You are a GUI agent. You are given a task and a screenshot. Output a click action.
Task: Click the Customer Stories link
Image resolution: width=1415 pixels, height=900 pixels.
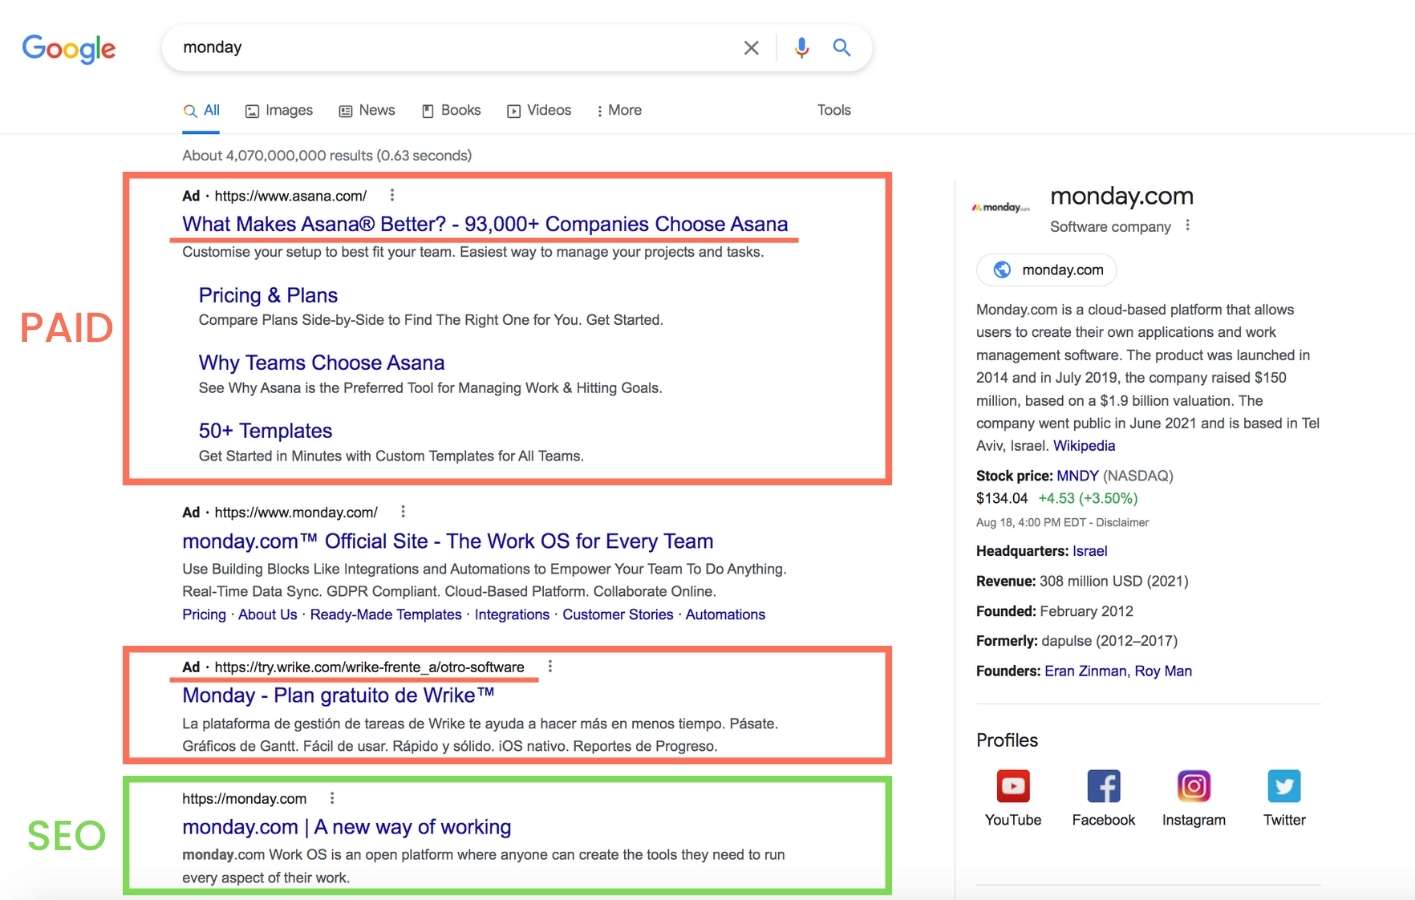tap(618, 614)
